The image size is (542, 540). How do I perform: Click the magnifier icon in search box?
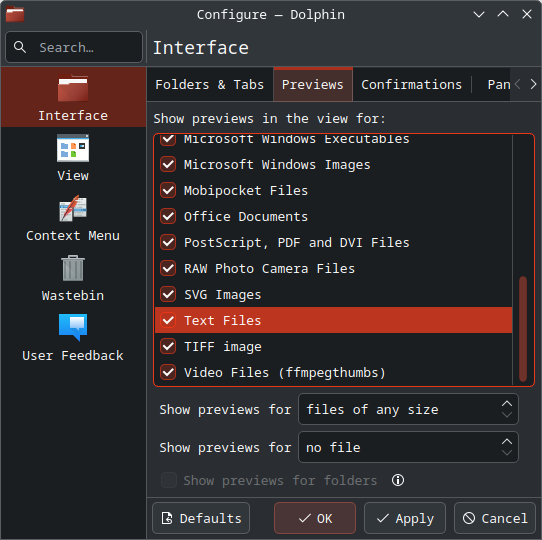pos(20,47)
